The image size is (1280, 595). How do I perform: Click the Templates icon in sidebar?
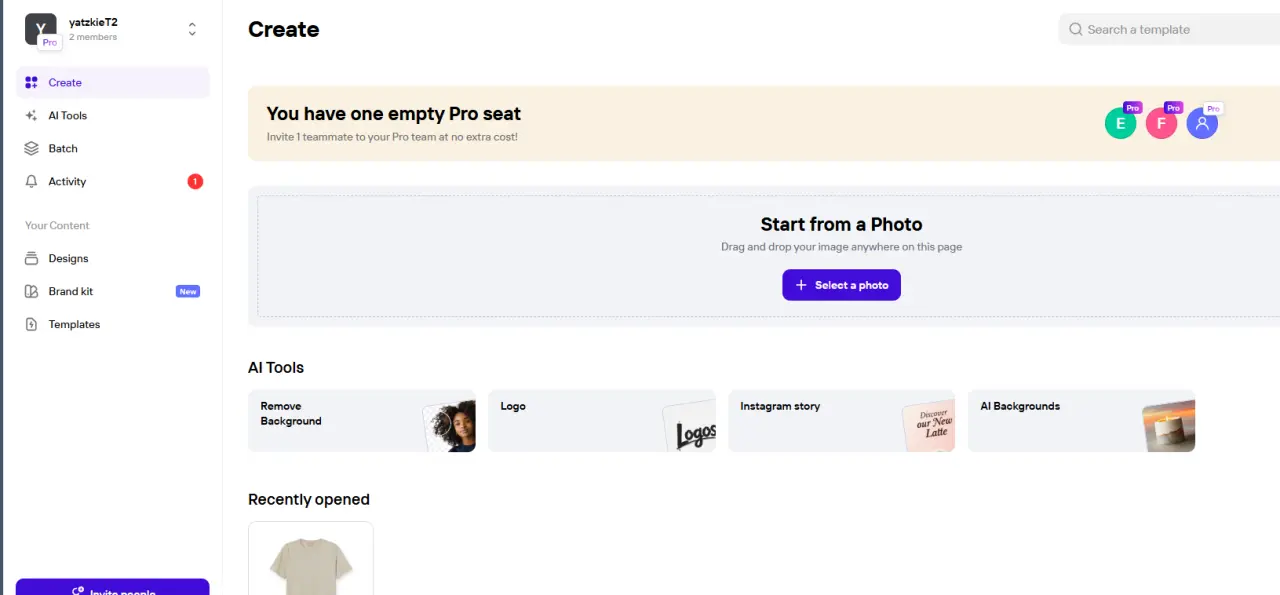point(31,325)
